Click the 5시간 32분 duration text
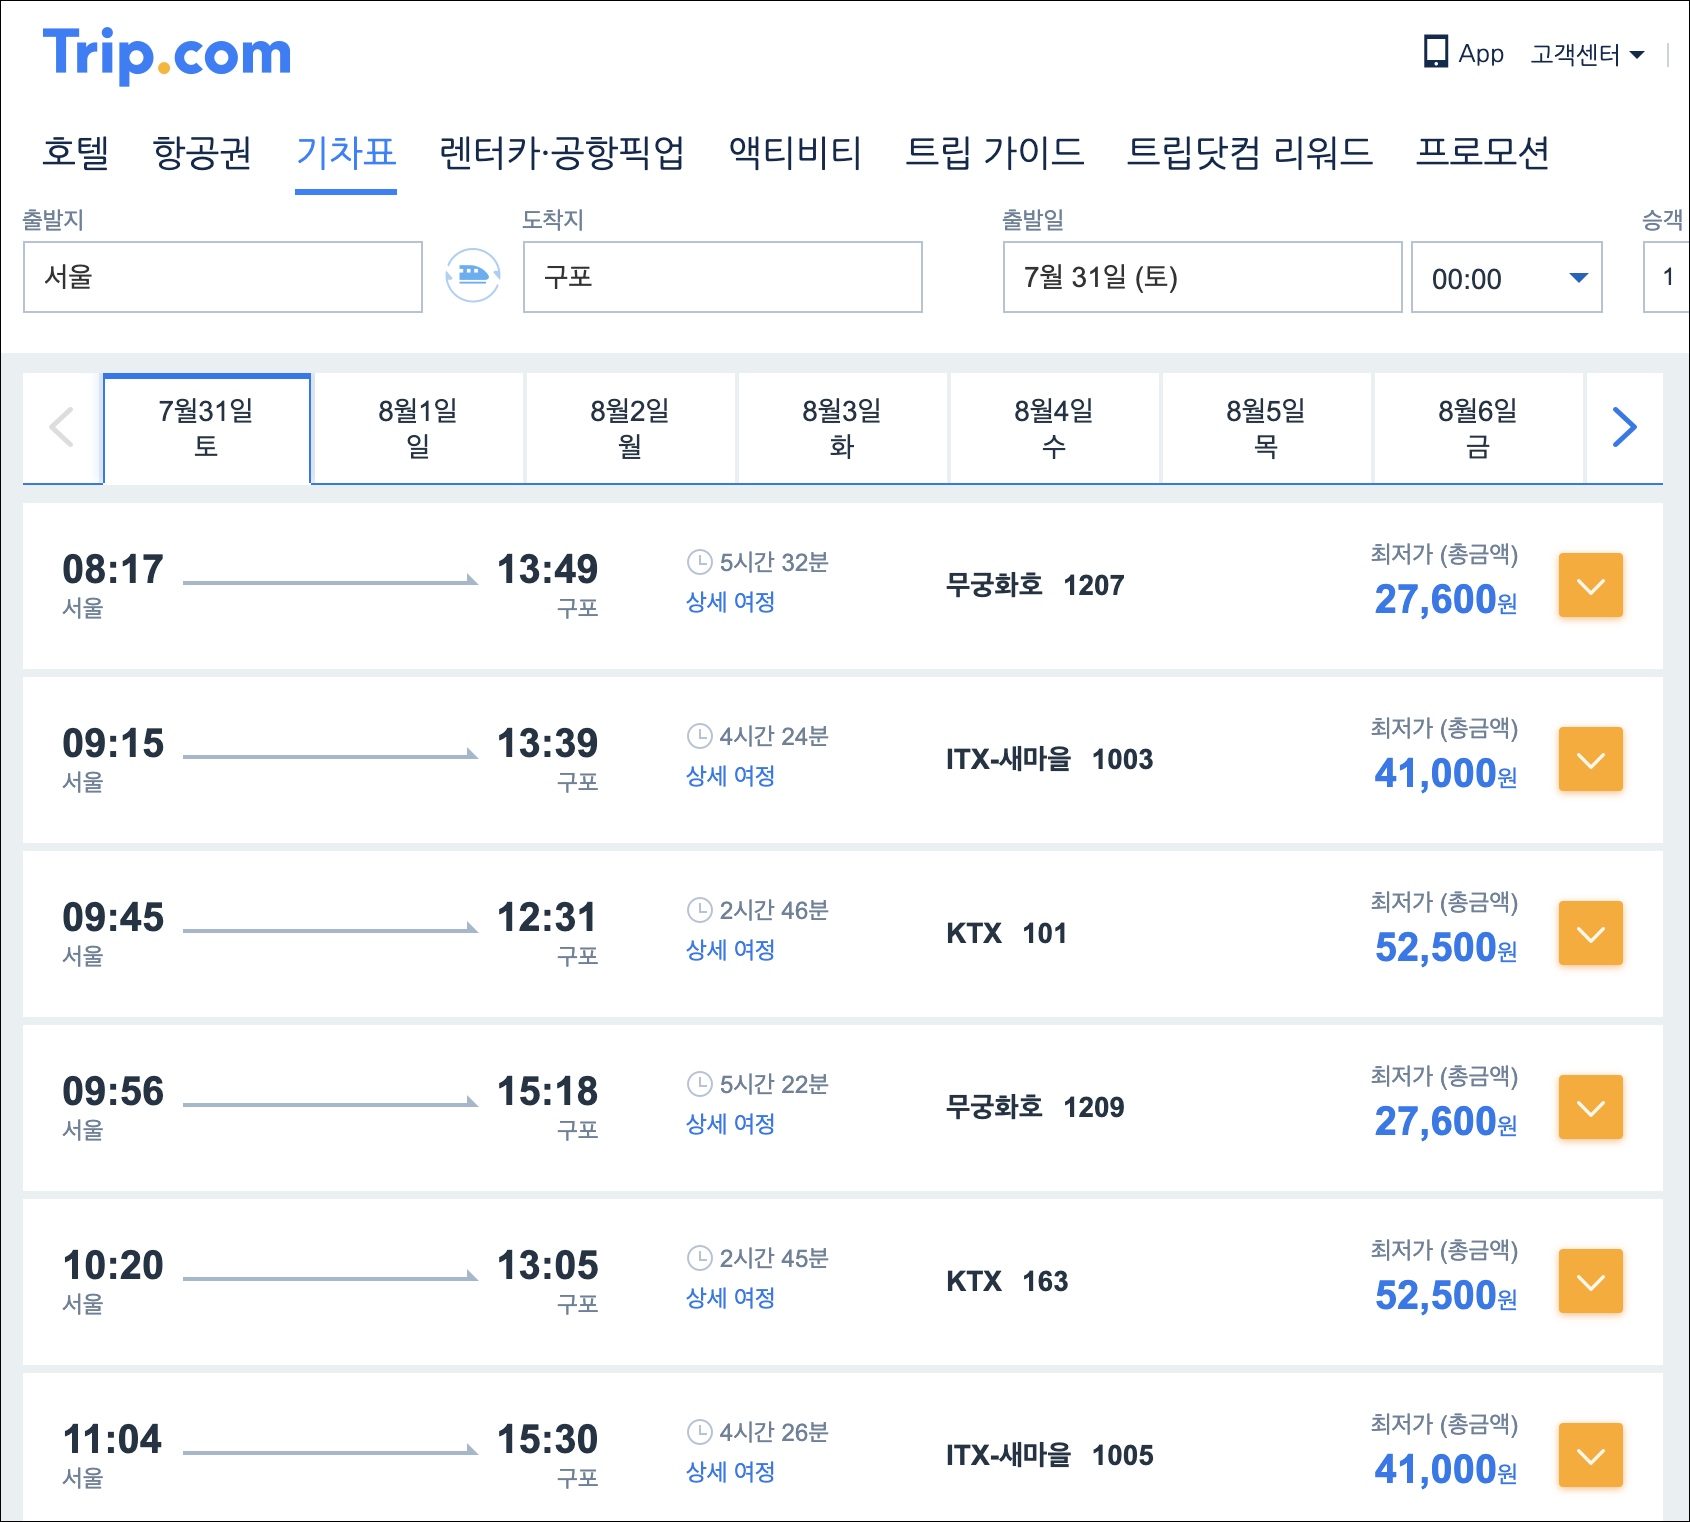The height and width of the screenshot is (1522, 1690). (774, 562)
